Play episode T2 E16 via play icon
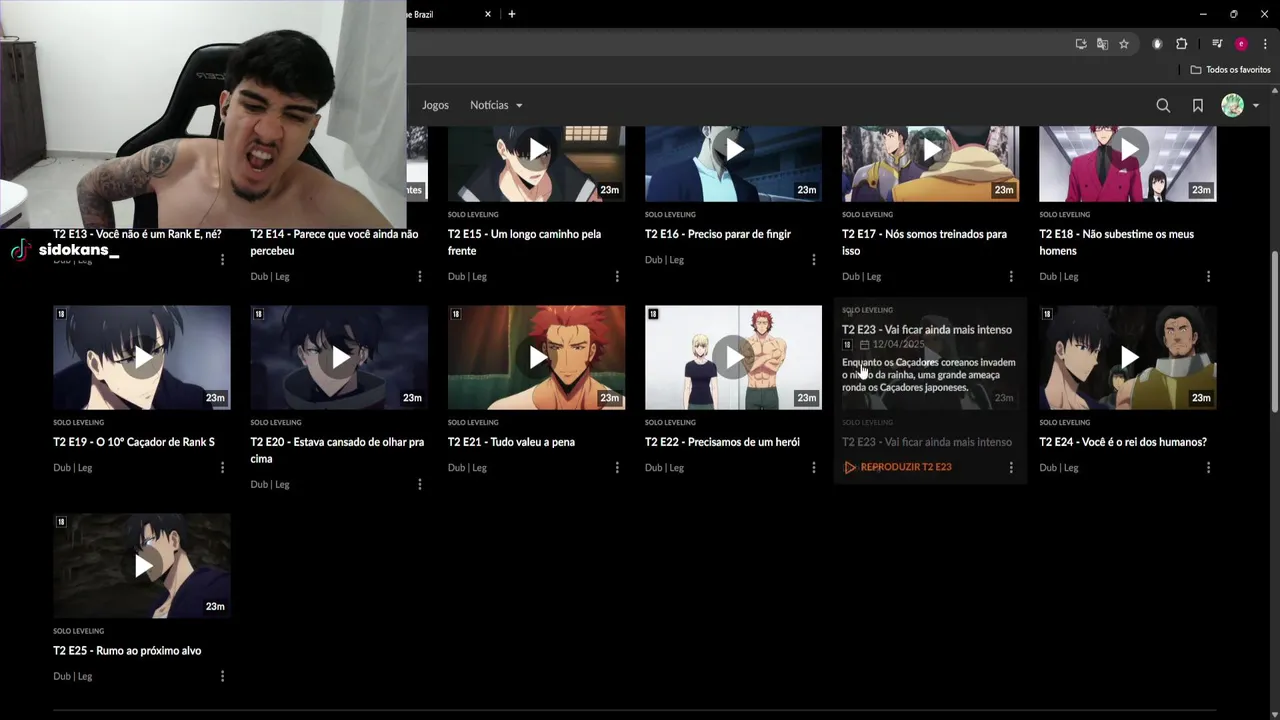This screenshot has width=1280, height=720. coord(734,150)
